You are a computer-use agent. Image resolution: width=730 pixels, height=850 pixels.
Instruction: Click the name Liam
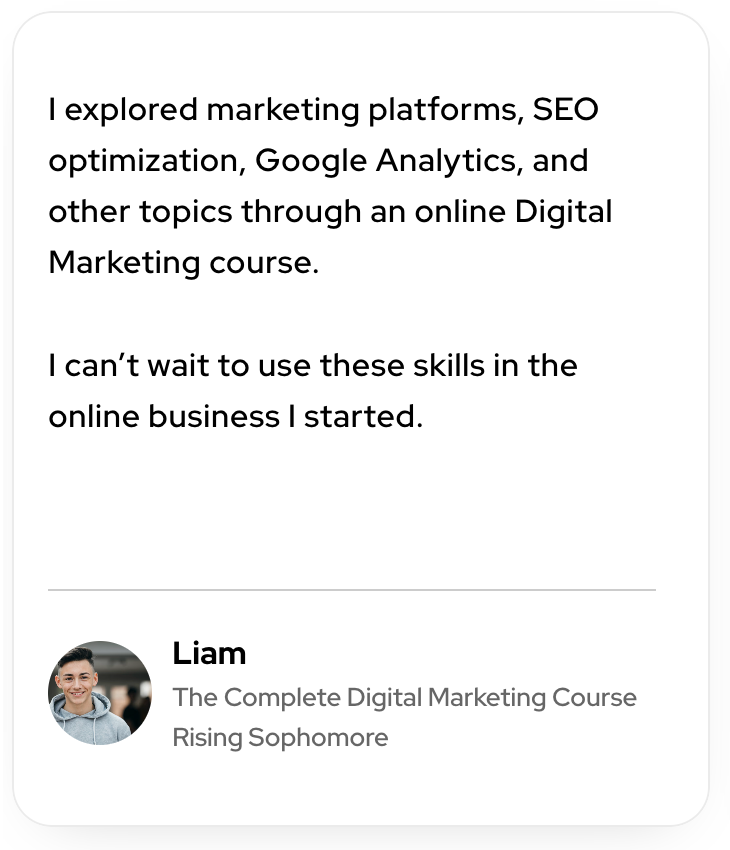point(209,653)
